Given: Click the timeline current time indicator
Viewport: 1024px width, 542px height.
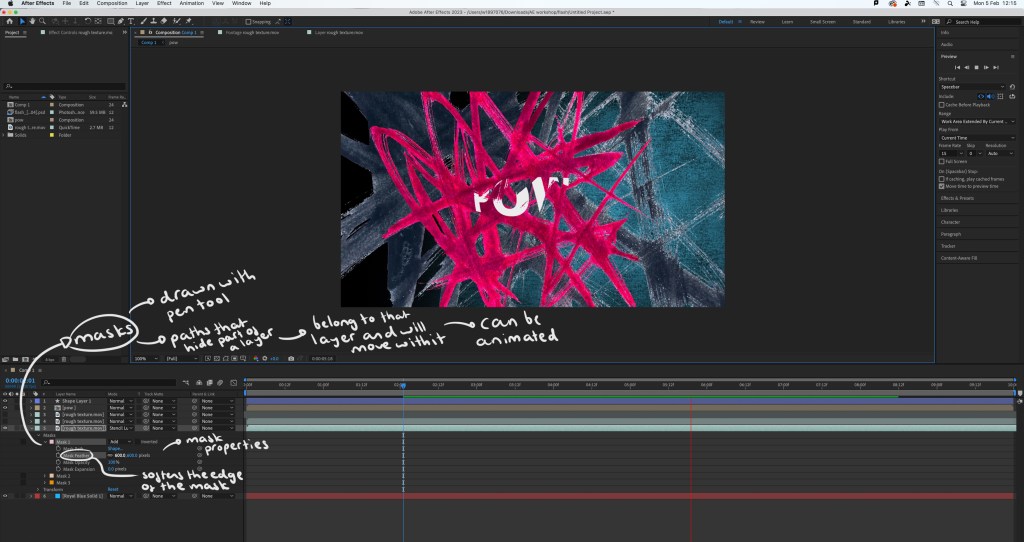Looking at the screenshot, I should click(x=403, y=385).
